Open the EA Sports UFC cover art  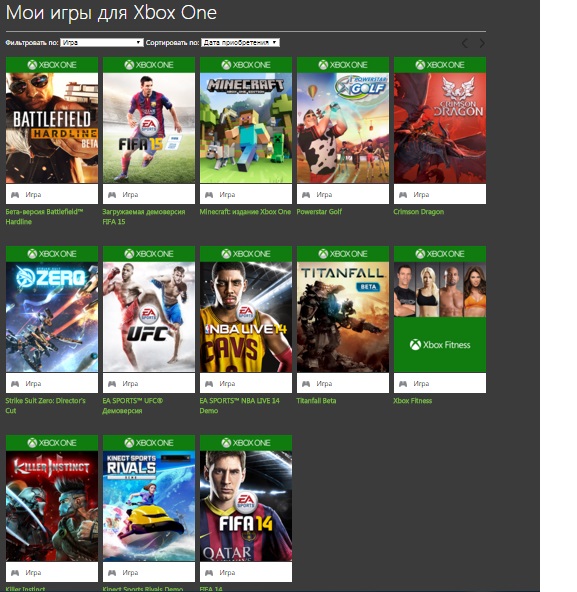pos(149,317)
